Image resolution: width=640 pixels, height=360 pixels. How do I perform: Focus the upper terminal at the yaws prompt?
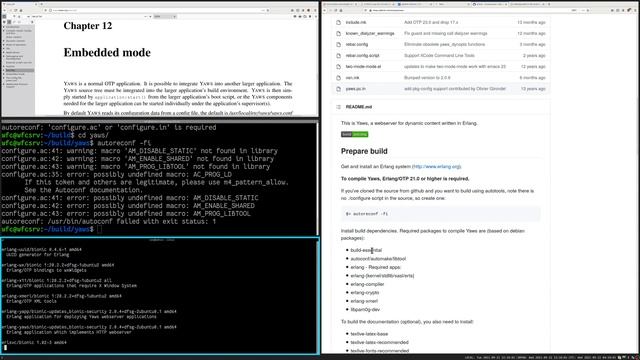pyautogui.click(x=100, y=229)
